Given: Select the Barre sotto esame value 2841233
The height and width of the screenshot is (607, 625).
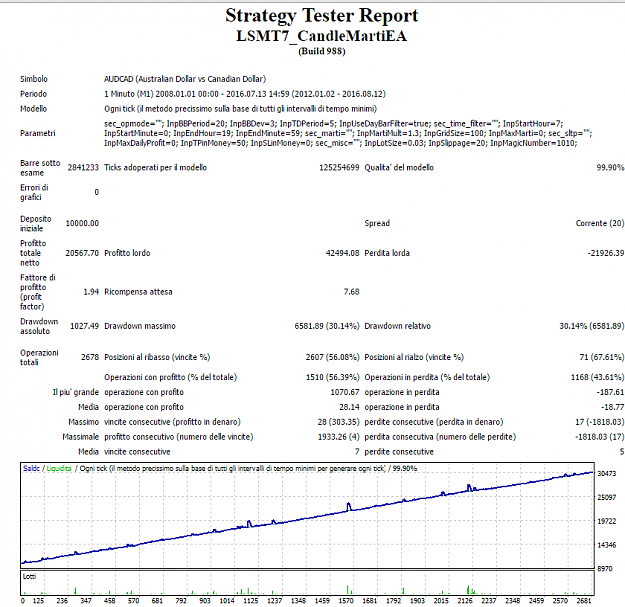Looking at the screenshot, I should click(83, 167).
